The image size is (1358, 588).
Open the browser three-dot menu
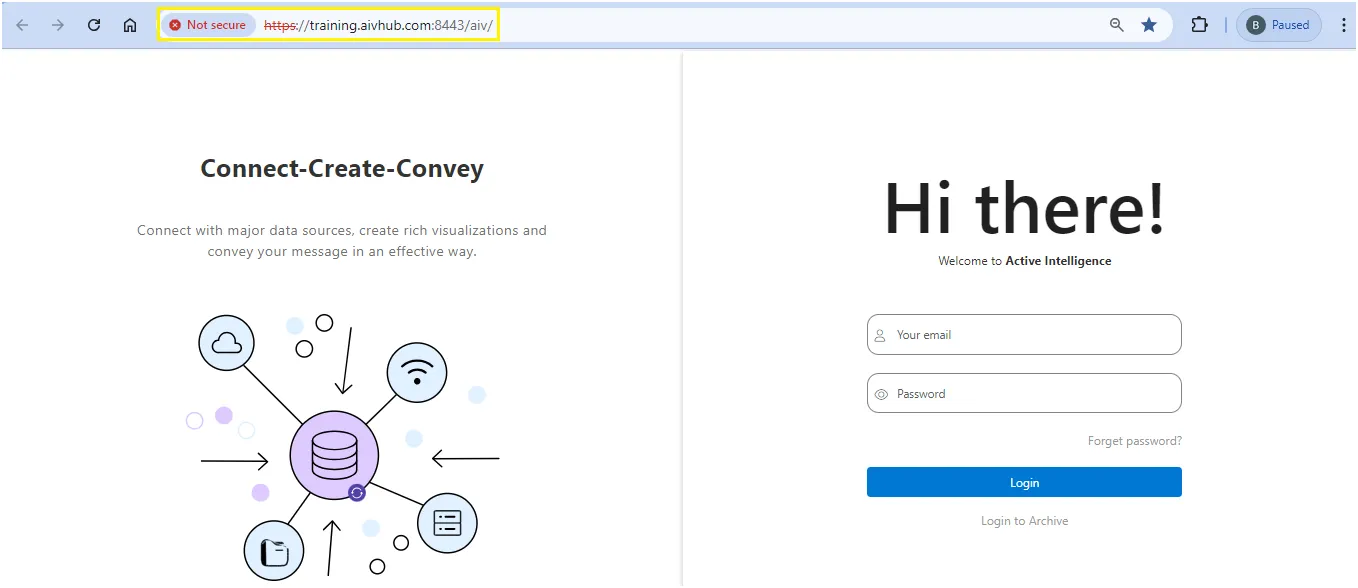click(x=1343, y=25)
